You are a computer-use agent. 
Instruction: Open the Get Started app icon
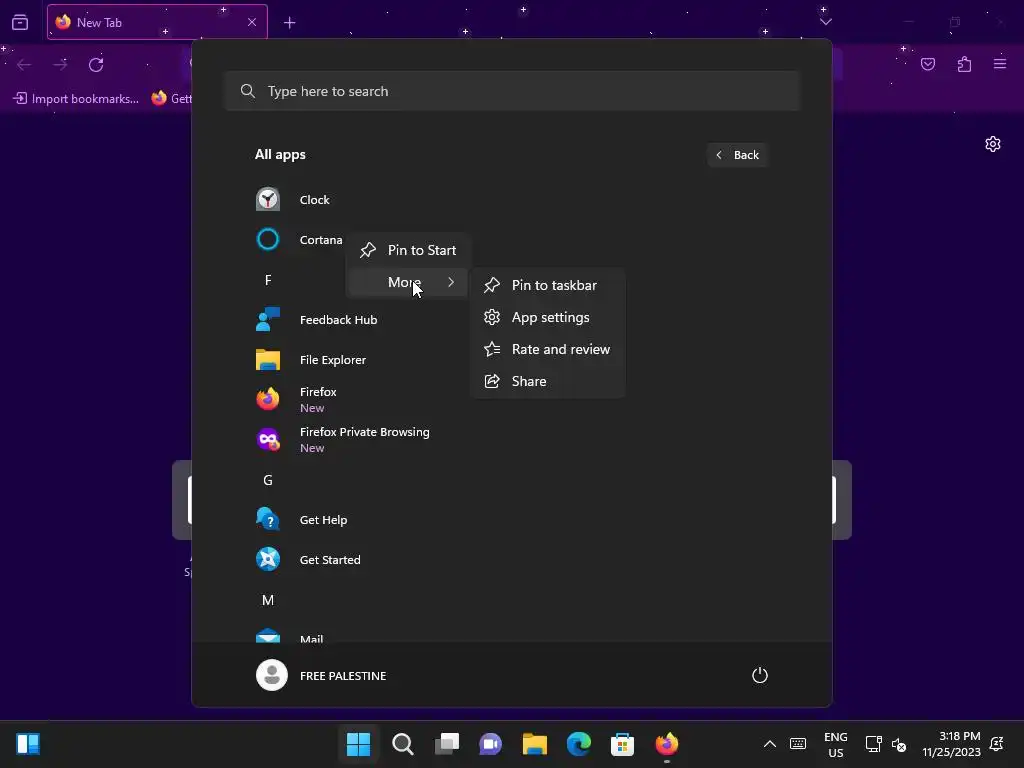click(268, 559)
